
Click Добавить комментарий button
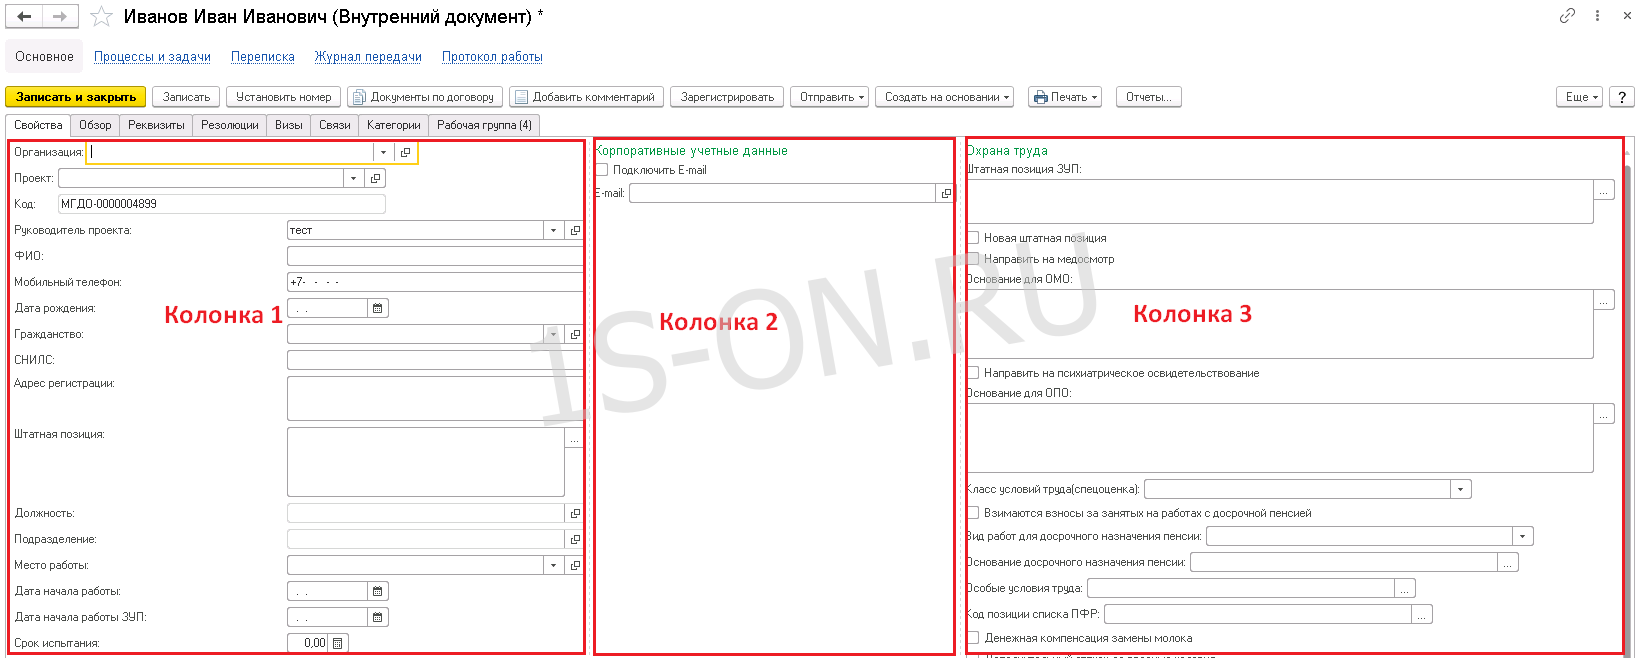click(585, 97)
